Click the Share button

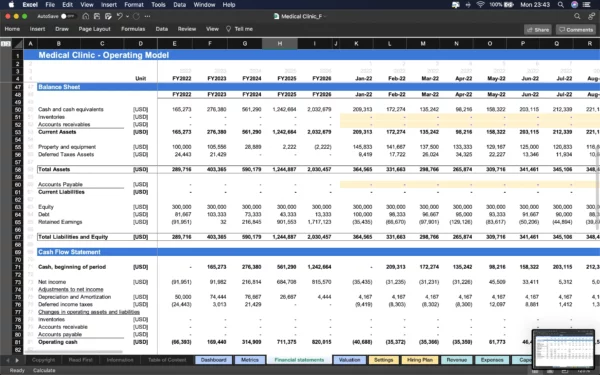point(538,29)
